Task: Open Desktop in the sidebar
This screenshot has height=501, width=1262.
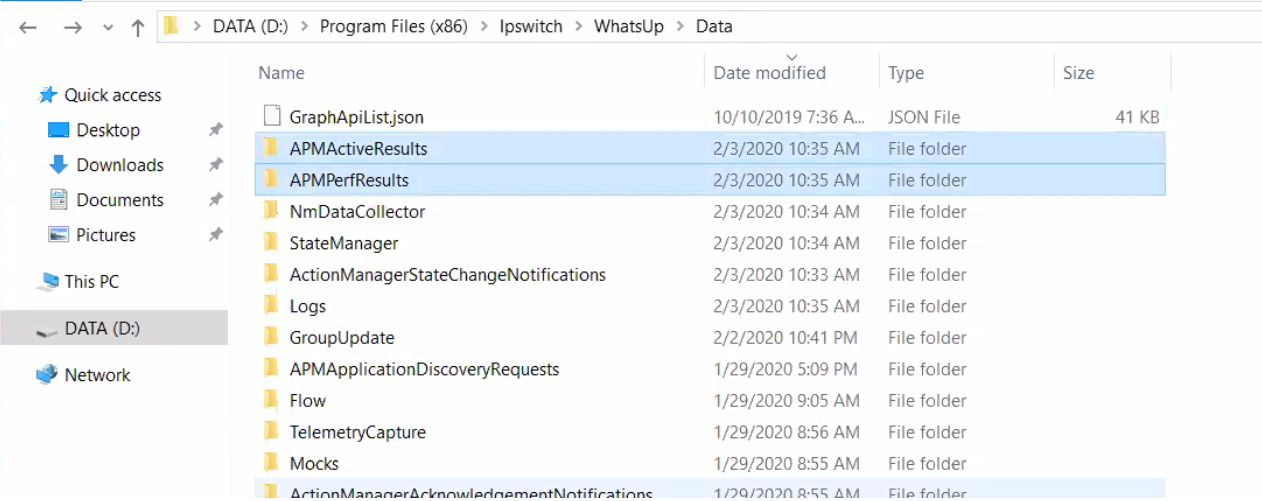Action: click(108, 130)
